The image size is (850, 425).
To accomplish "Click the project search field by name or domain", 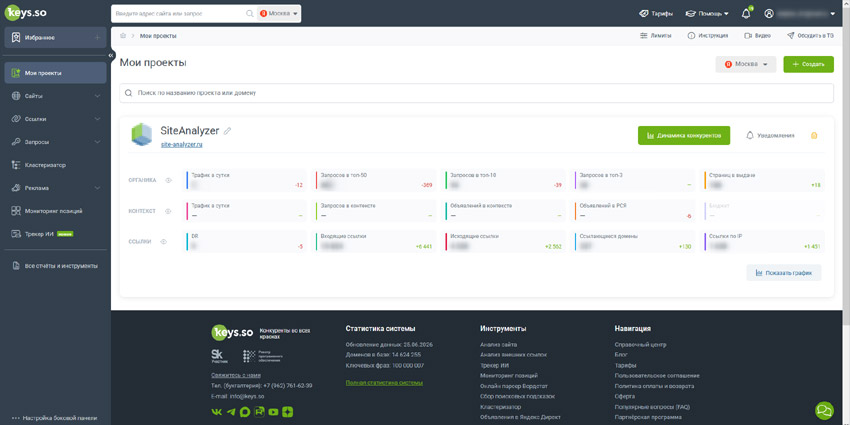I will coord(476,93).
